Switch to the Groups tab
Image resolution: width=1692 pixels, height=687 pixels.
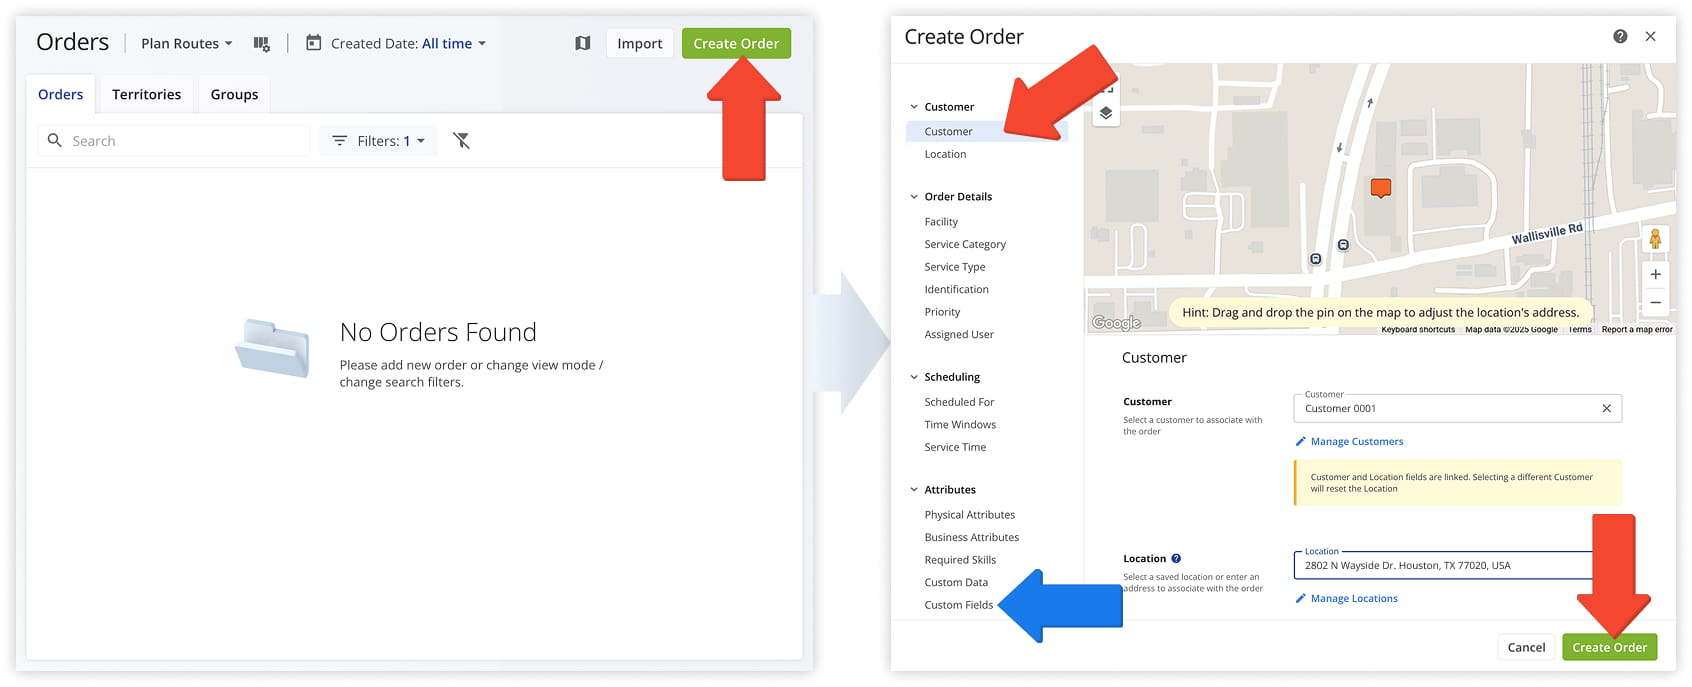tap(234, 94)
